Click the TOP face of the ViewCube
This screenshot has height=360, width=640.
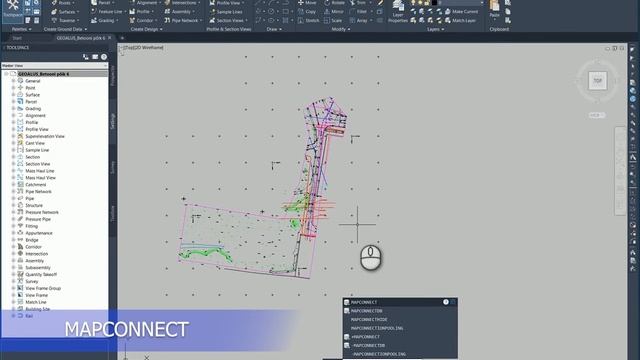pos(598,80)
